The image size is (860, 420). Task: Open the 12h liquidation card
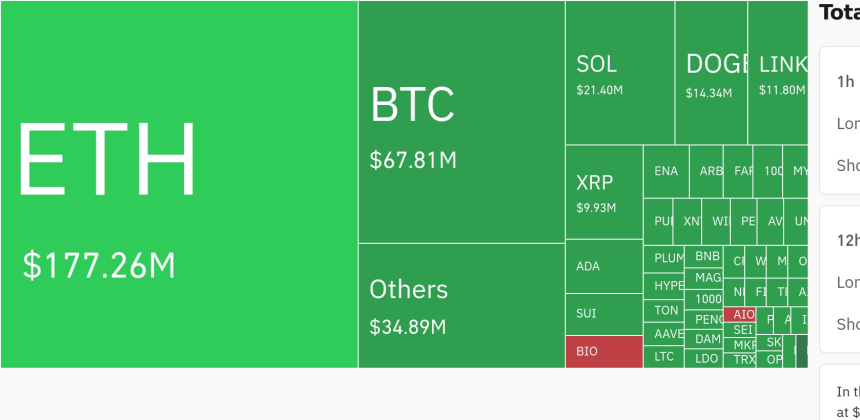[x=840, y=279]
